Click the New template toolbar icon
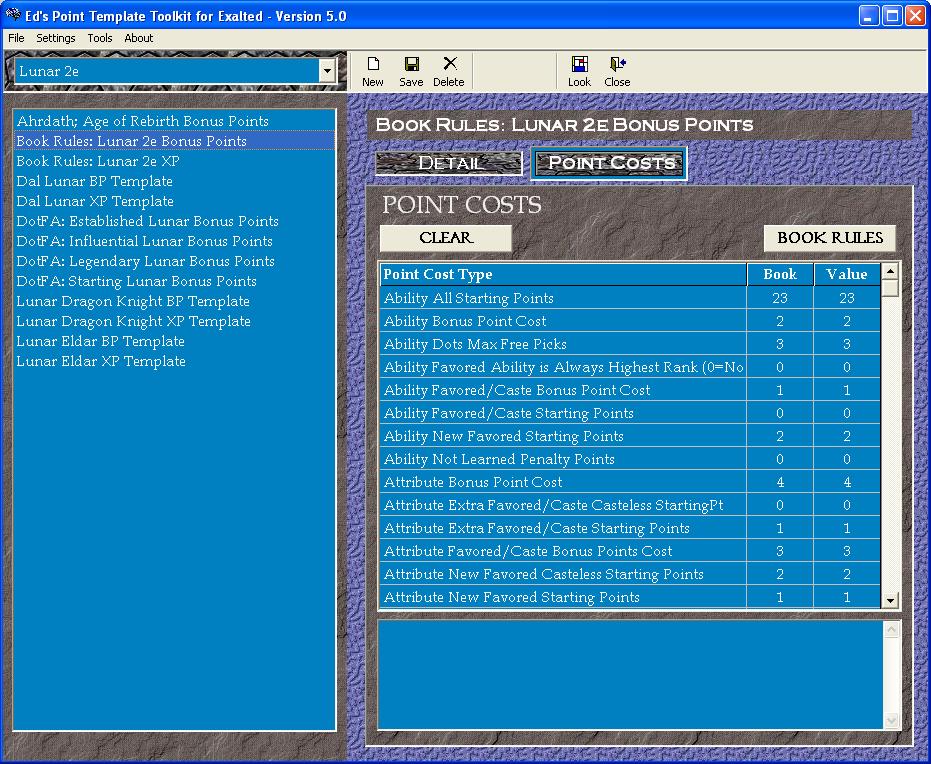The image size is (931, 764). click(x=373, y=65)
